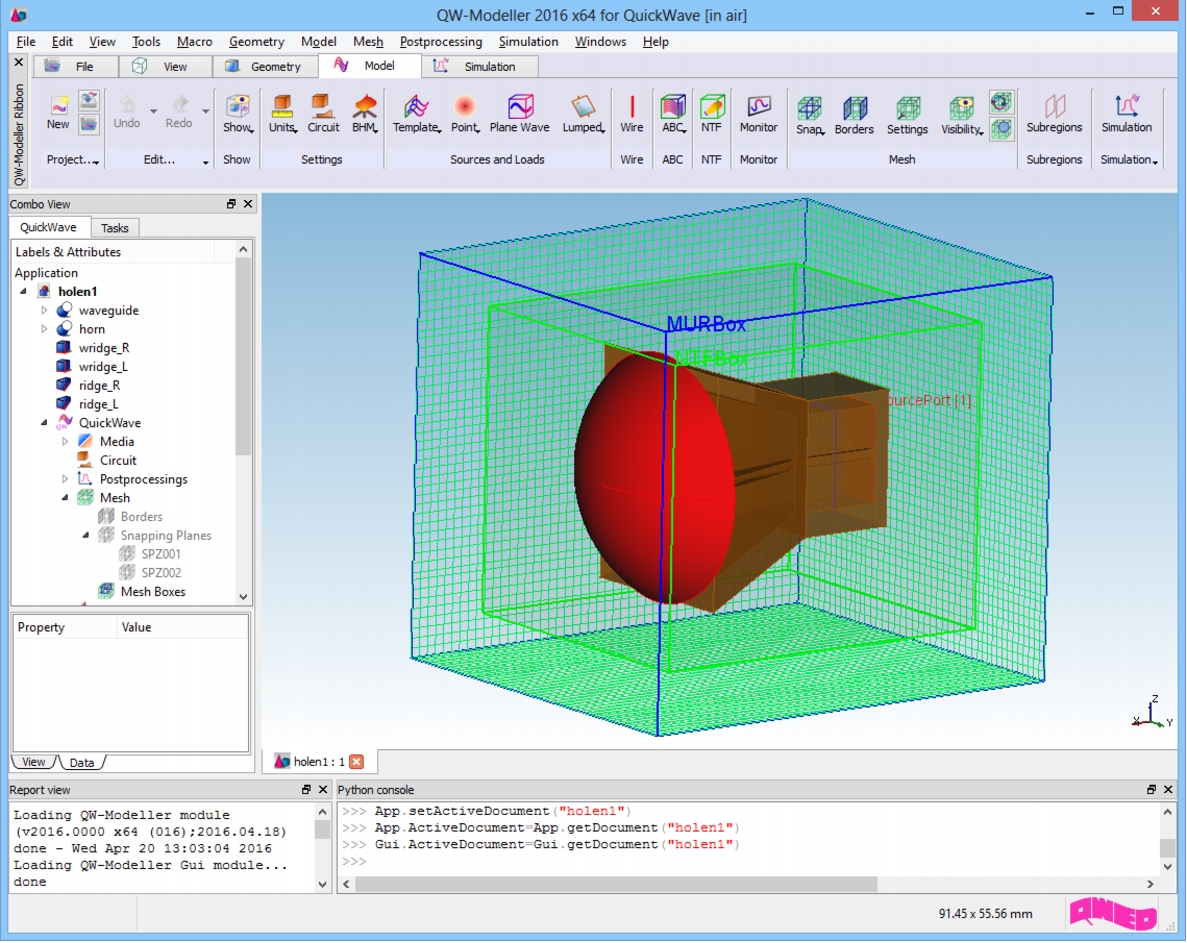Select the Mesh Boxes tree item

pyautogui.click(x=153, y=592)
